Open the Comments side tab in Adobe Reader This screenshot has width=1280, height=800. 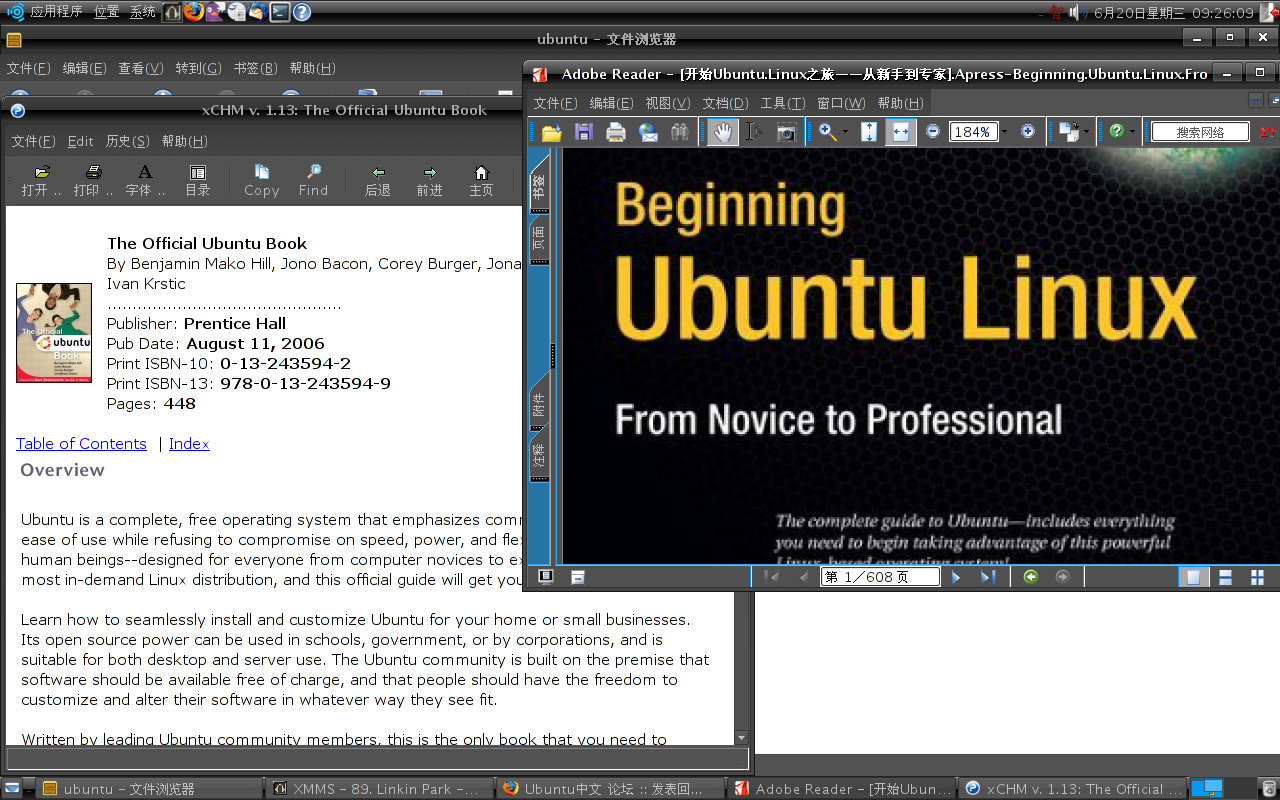point(539,456)
